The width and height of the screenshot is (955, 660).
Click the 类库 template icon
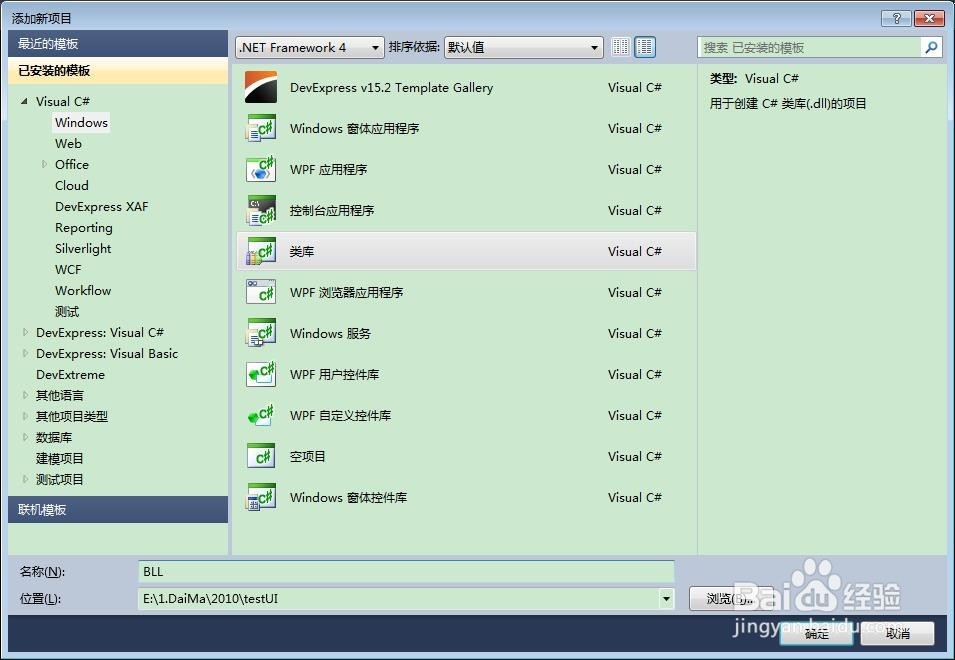(261, 251)
